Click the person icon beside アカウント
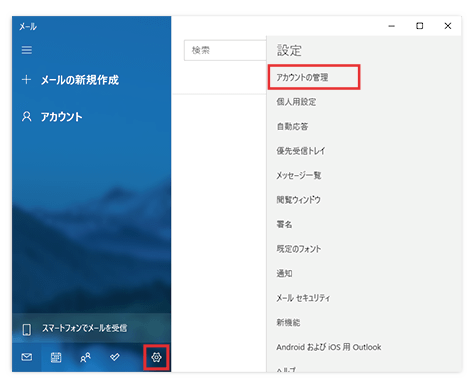 coord(27,117)
